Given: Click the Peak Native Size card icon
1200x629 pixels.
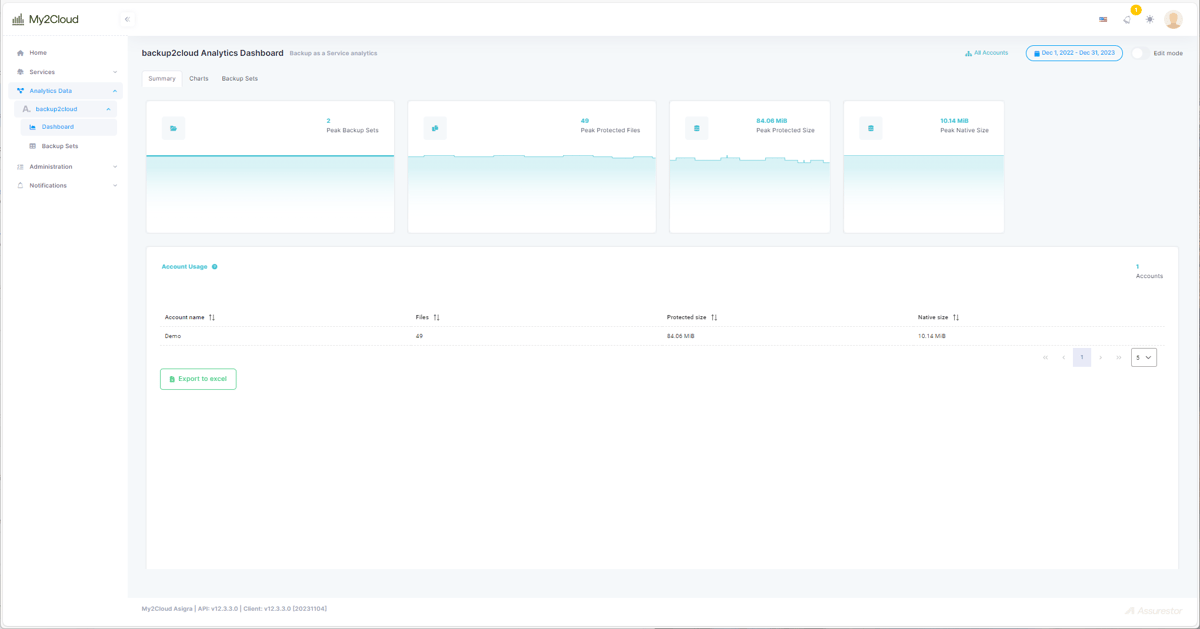Looking at the screenshot, I should coord(869,128).
